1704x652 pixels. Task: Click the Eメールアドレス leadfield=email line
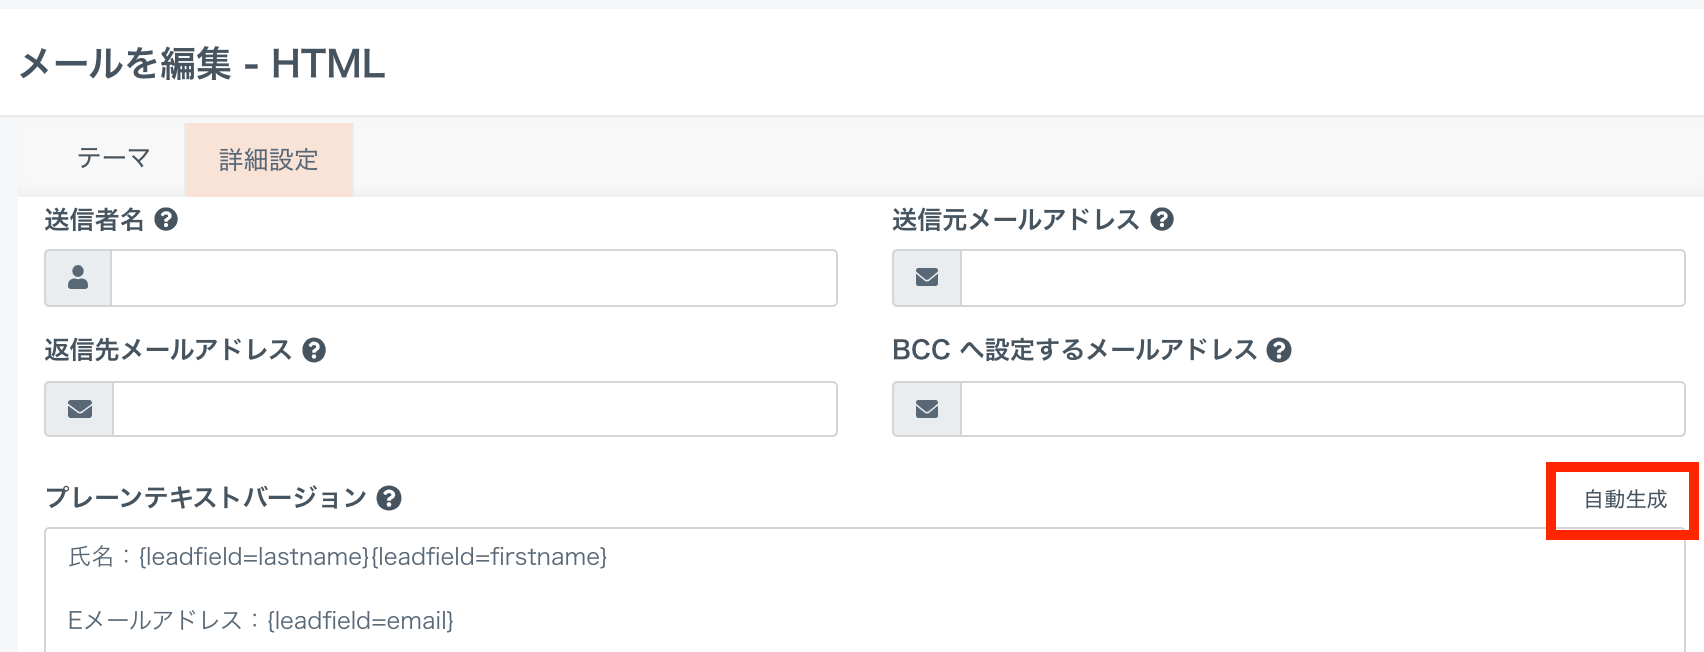click(x=261, y=621)
